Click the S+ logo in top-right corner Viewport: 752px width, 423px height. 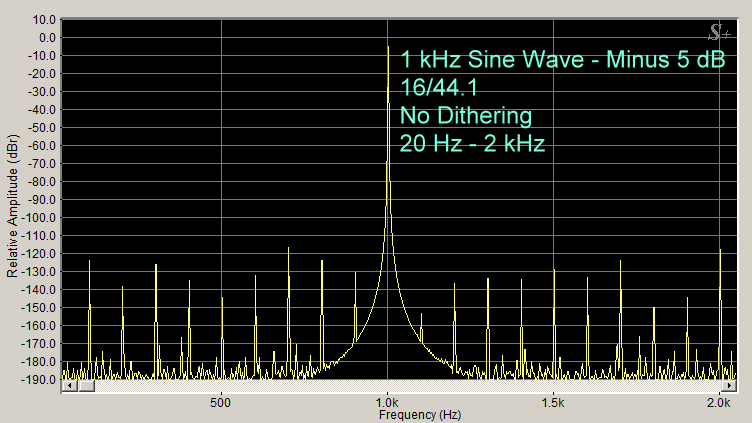coord(718,31)
